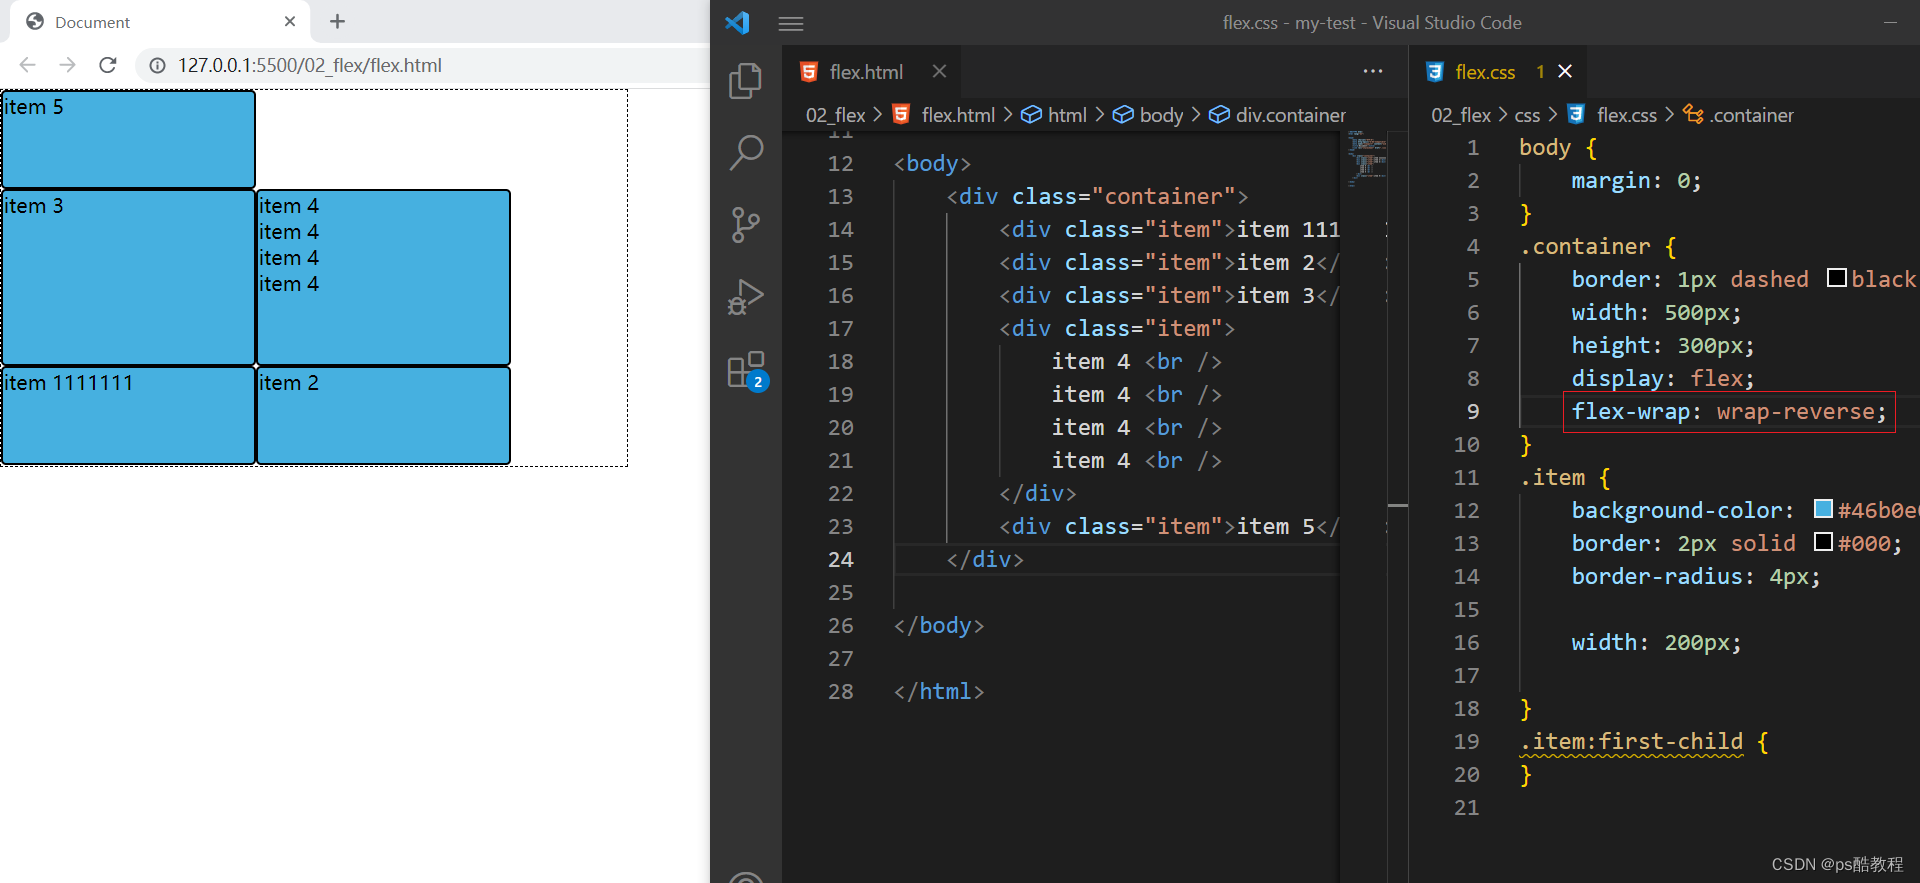Image resolution: width=1920 pixels, height=883 pixels.
Task: Click div.container breadcrumb segment
Action: coord(1290,115)
